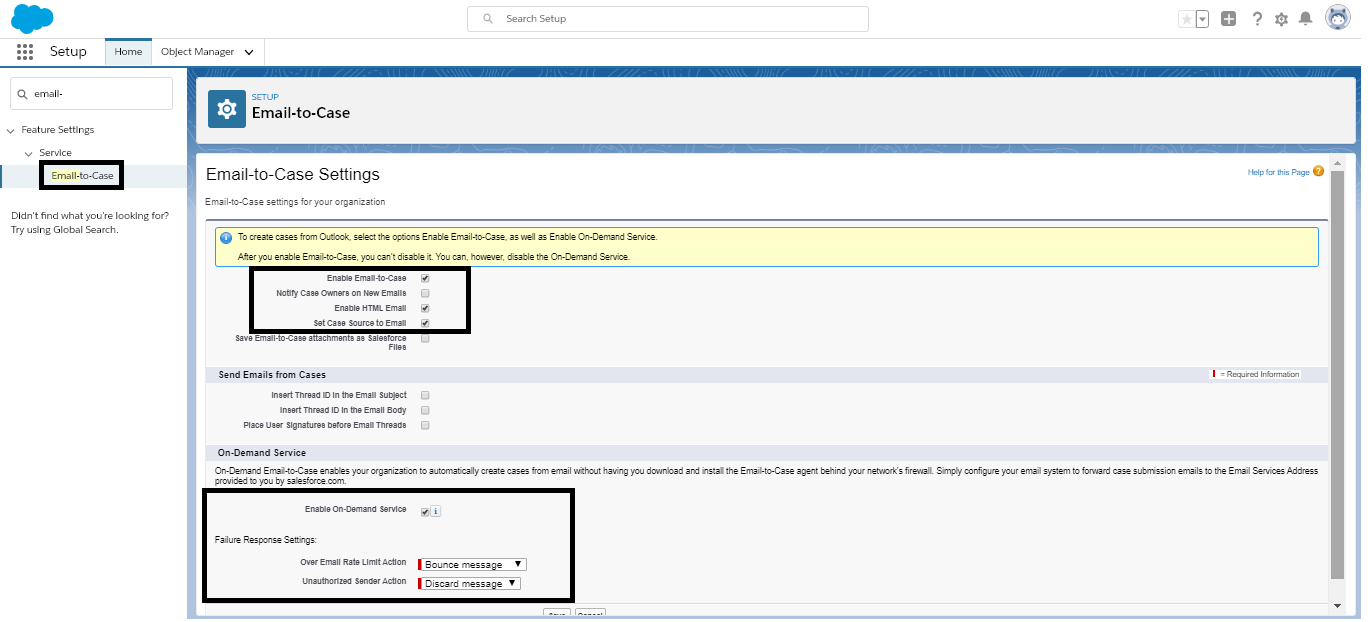The width and height of the screenshot is (1368, 622).
Task: Toggle the Enable Email-to-Case checkbox
Action: point(425,278)
